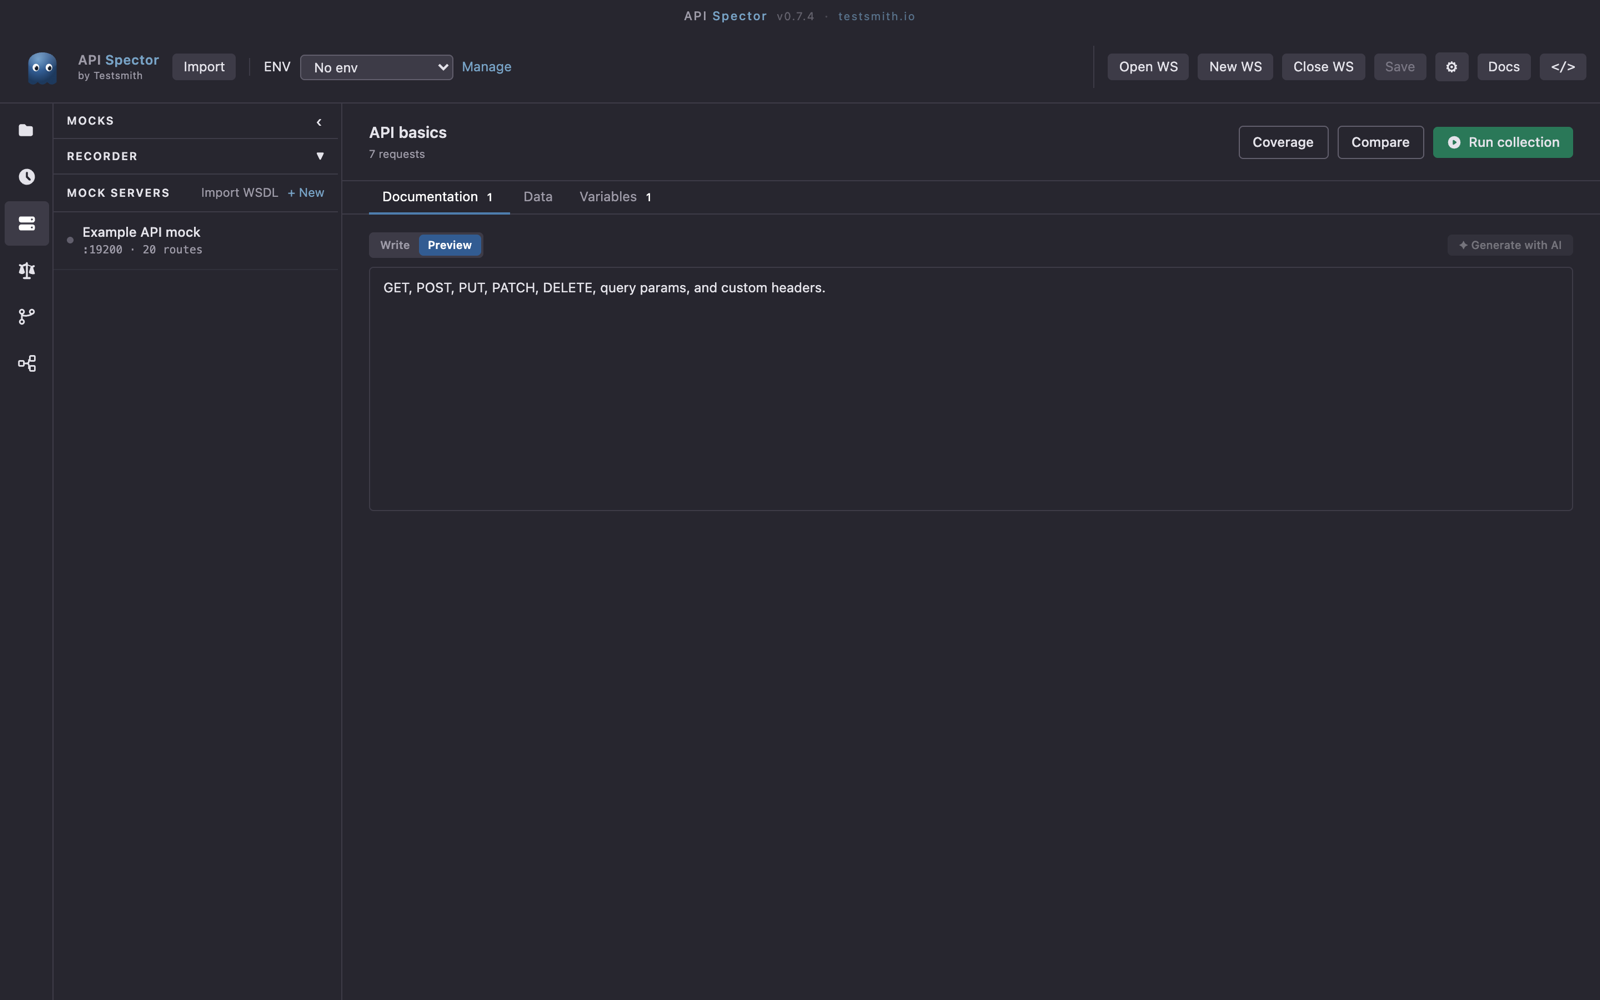Switch to the Data tab
The image size is (1600, 1000).
tap(537, 197)
